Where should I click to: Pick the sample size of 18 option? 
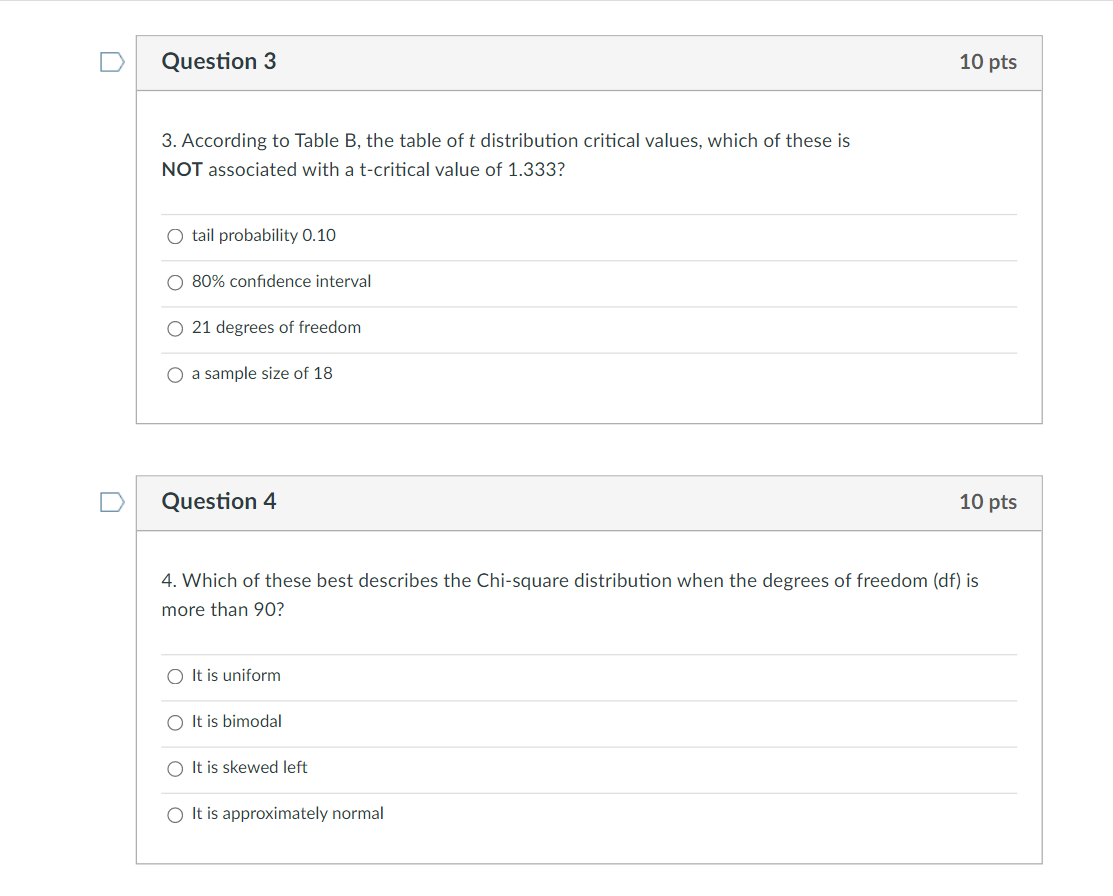(175, 374)
